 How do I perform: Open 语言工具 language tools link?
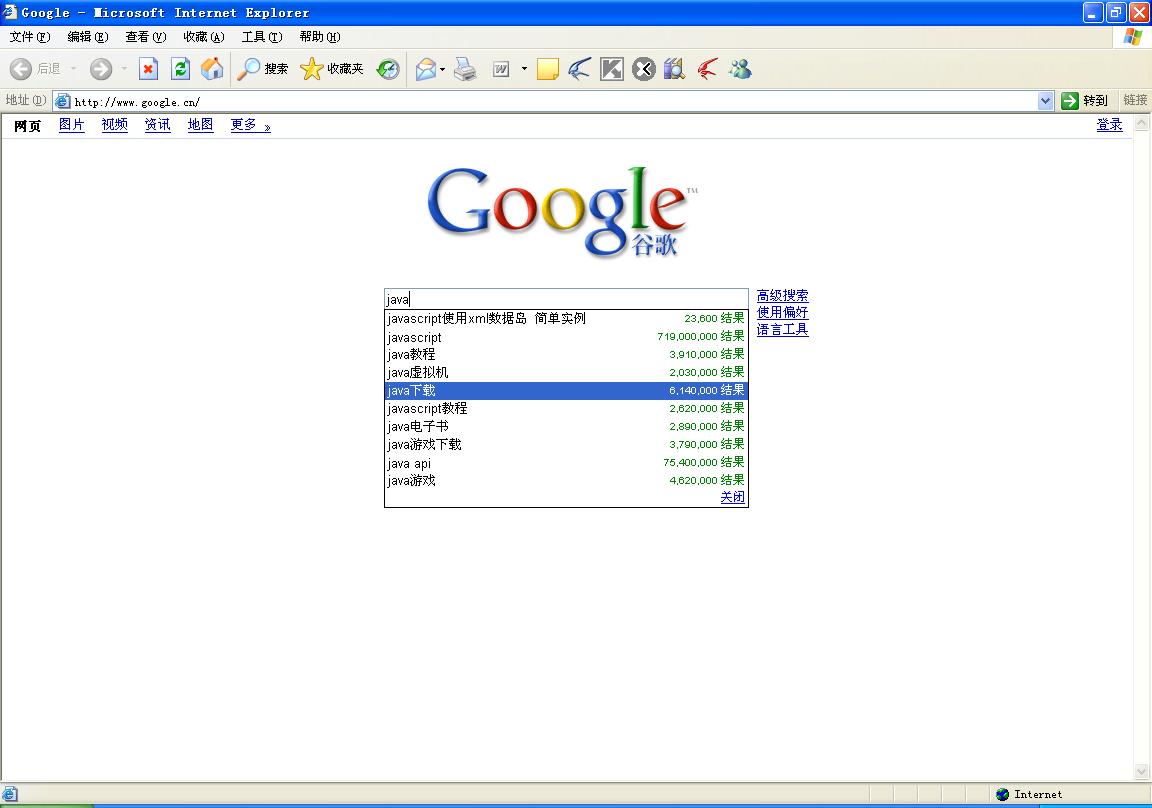[x=782, y=330]
